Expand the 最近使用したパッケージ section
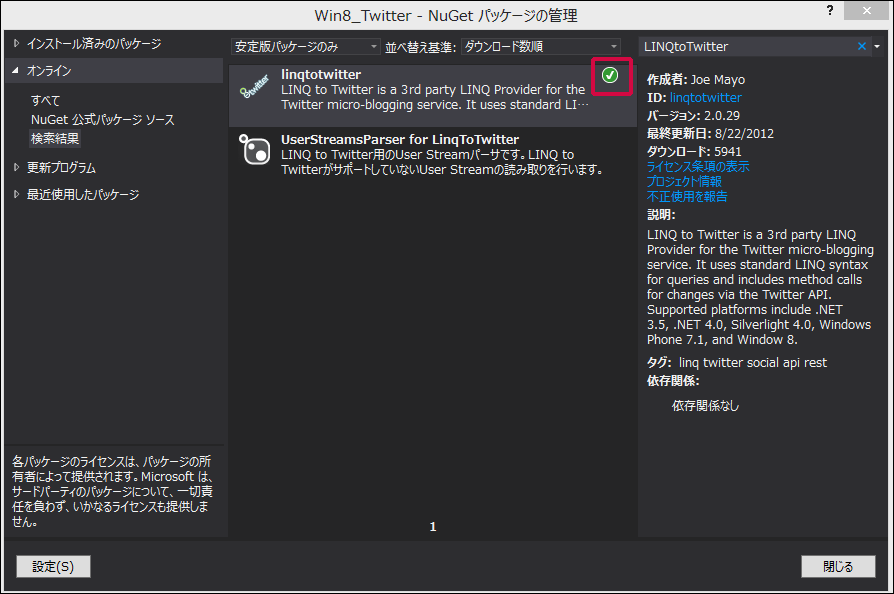 (16, 194)
